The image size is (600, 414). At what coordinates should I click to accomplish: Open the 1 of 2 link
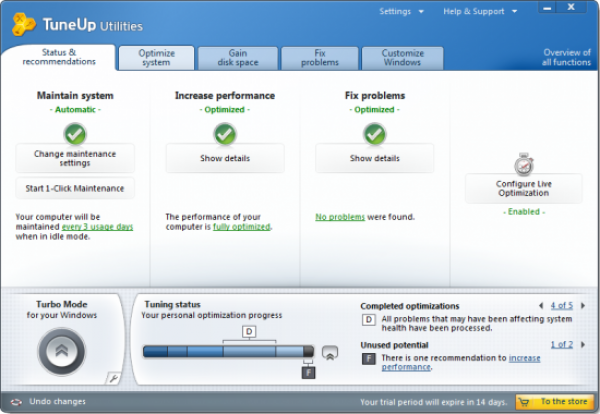click(x=562, y=344)
